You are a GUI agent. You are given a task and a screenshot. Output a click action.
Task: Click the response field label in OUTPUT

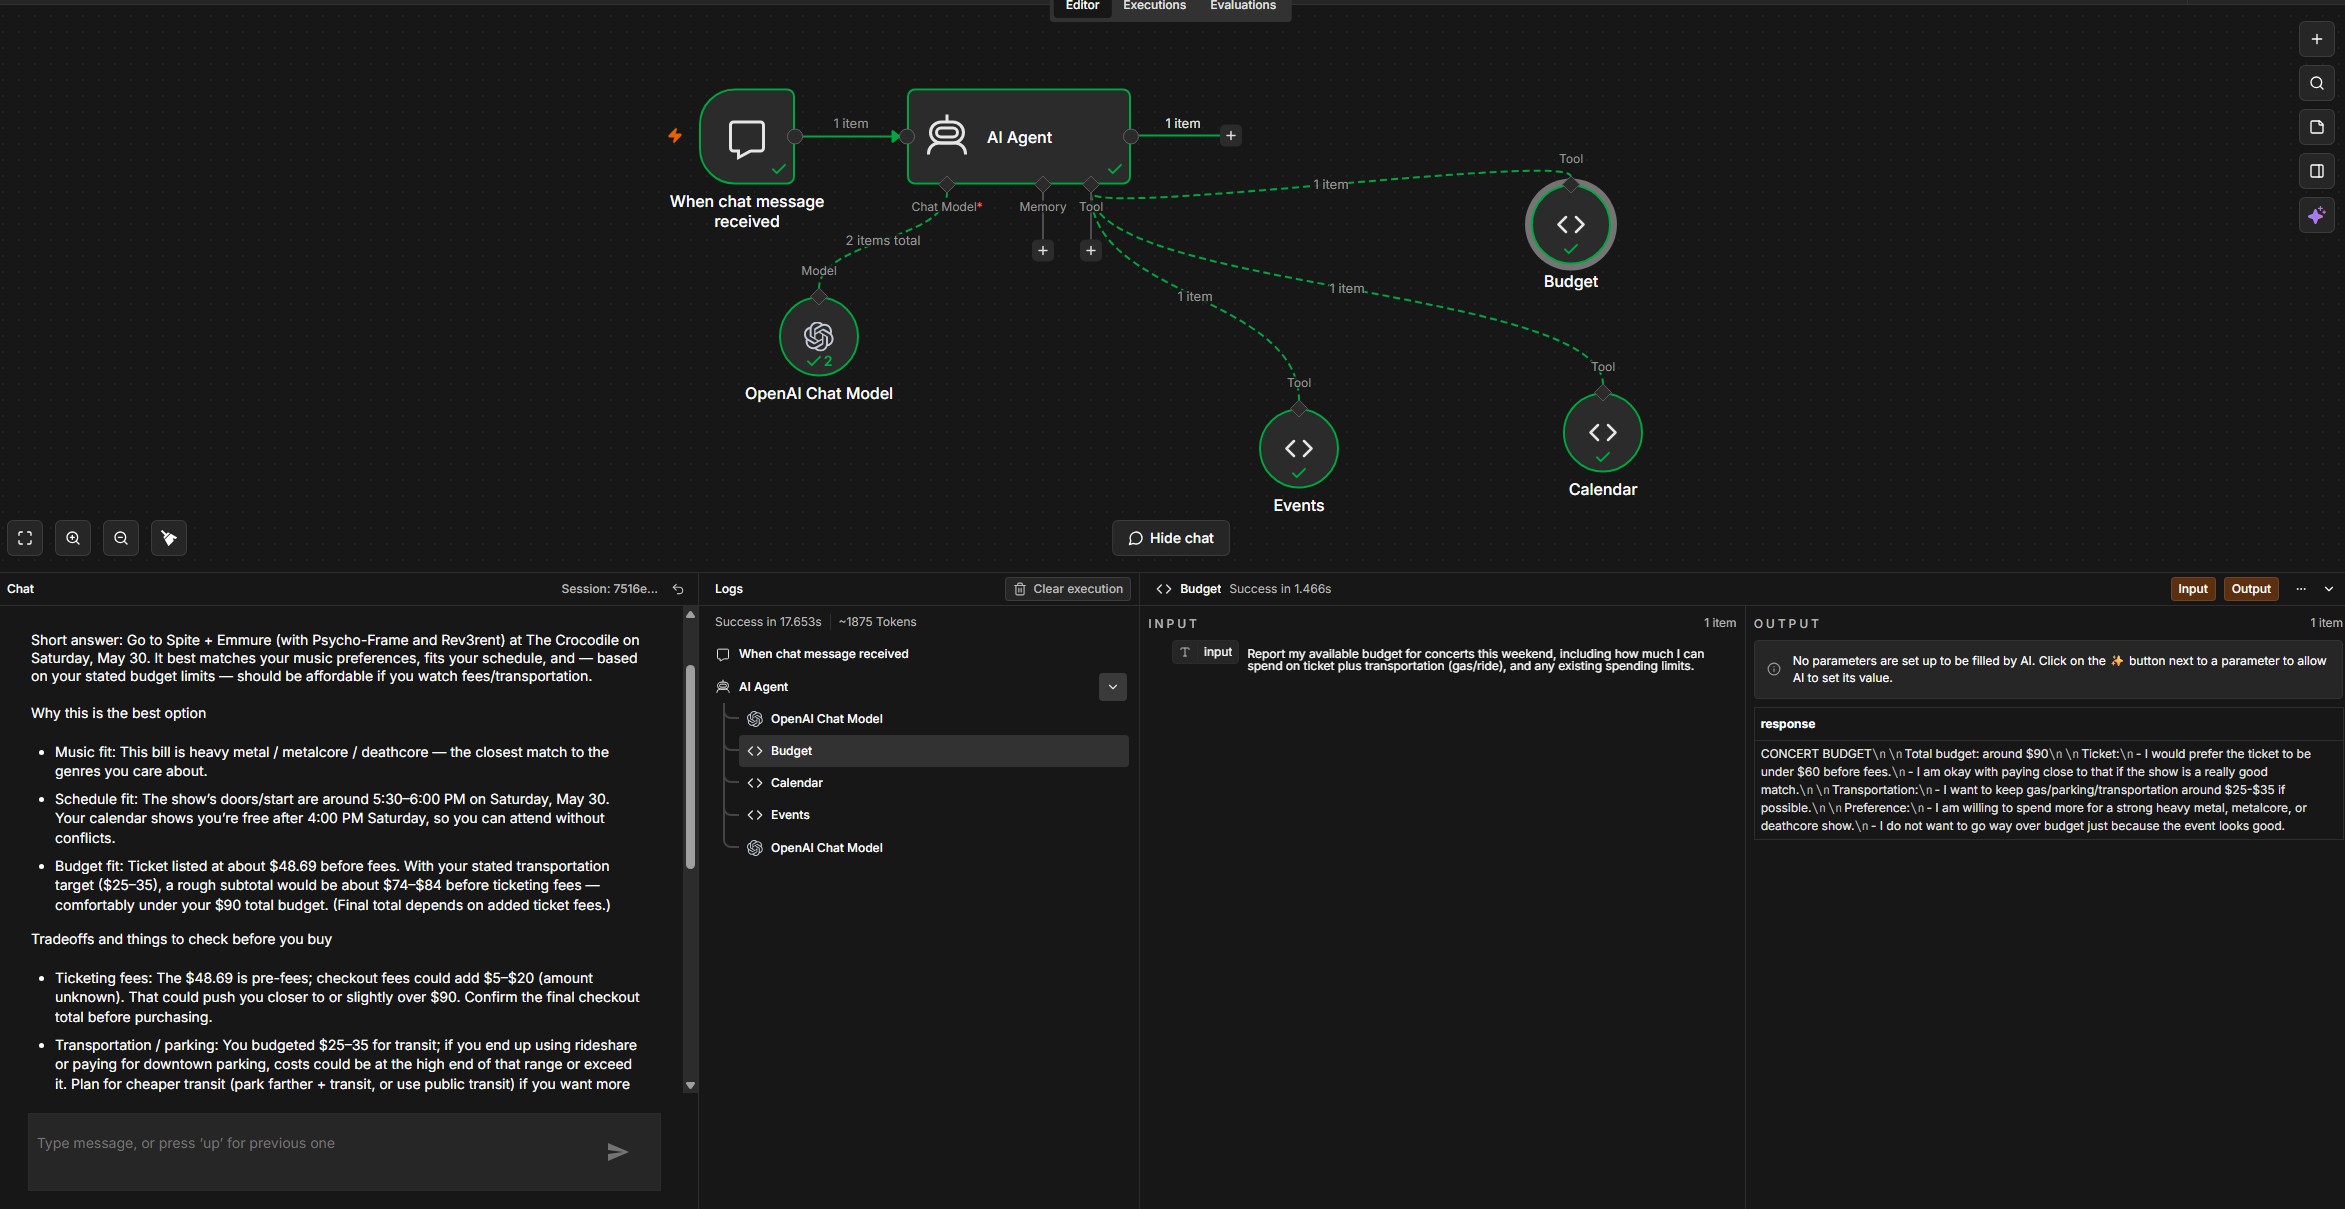[1787, 724]
